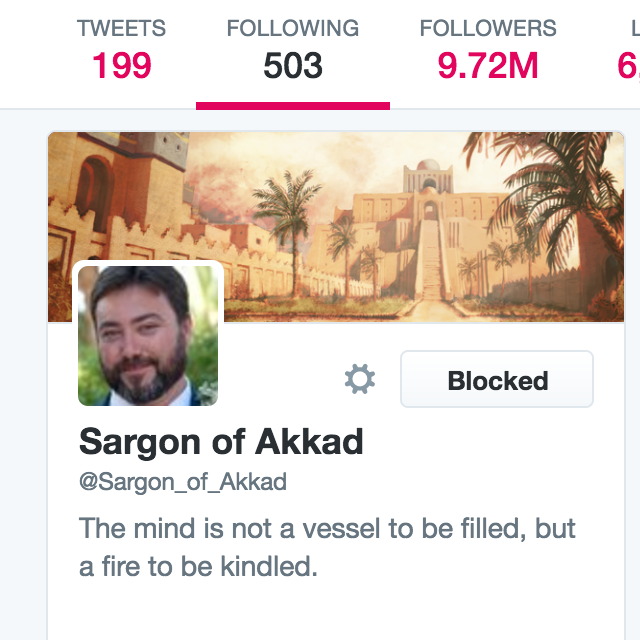Viewport: 640px width, 640px height.
Task: Click the 9.72M followers count
Action: [x=488, y=66]
